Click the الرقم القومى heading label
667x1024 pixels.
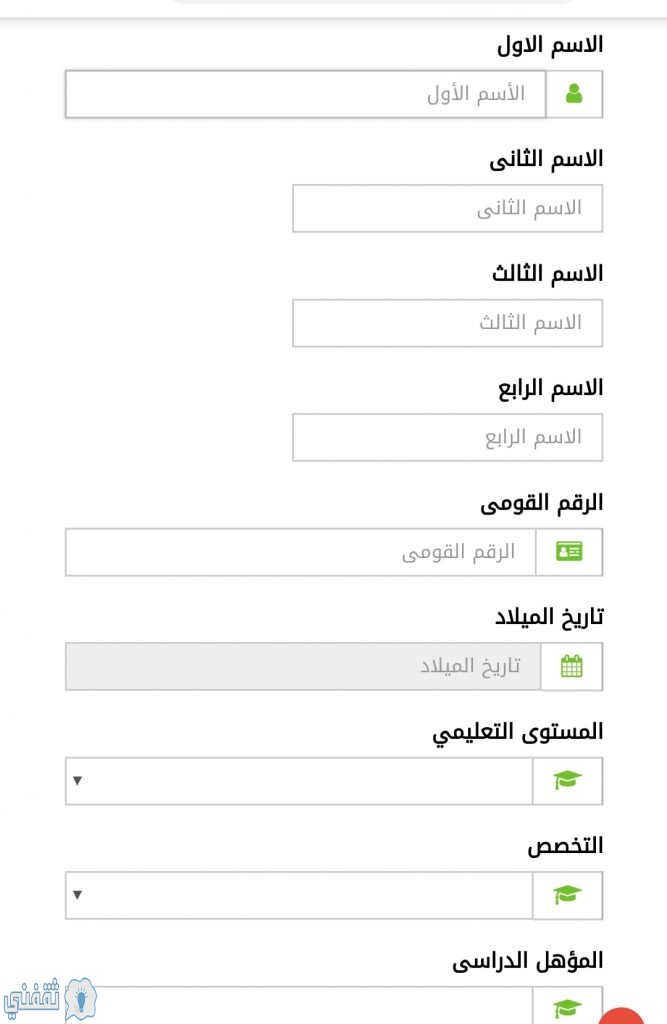coord(542,503)
